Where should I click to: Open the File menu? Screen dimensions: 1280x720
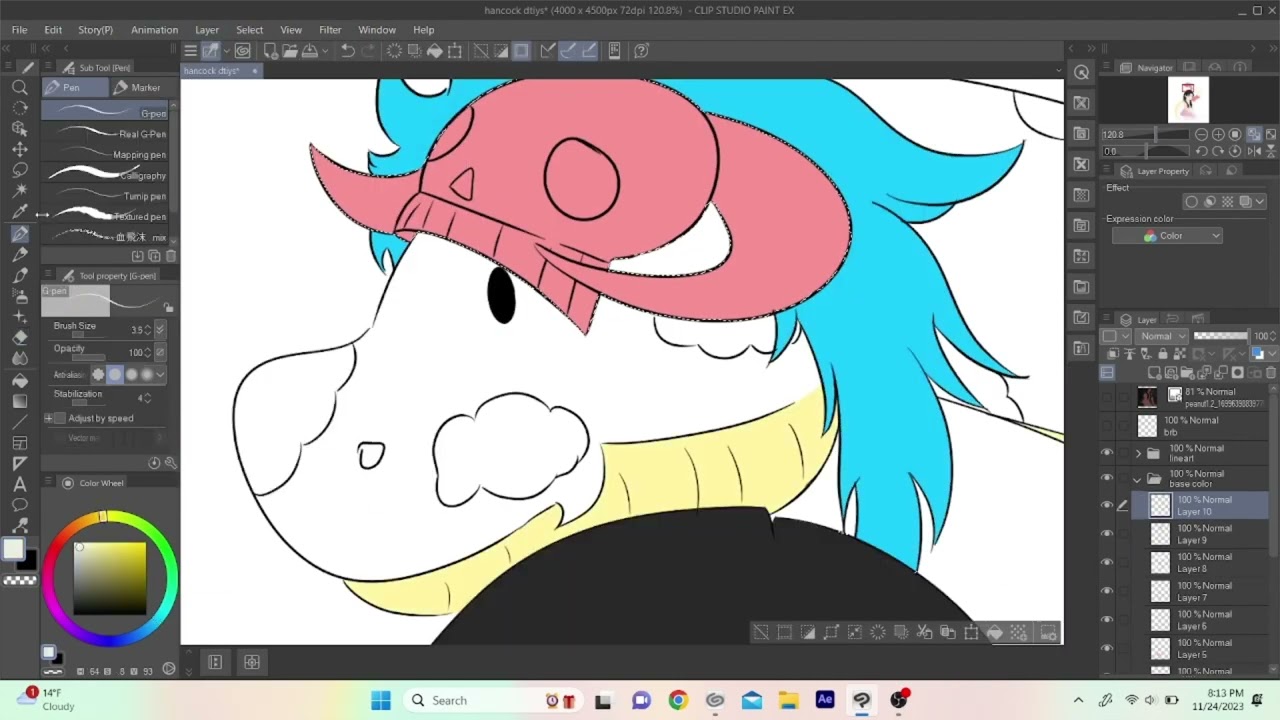click(x=19, y=30)
